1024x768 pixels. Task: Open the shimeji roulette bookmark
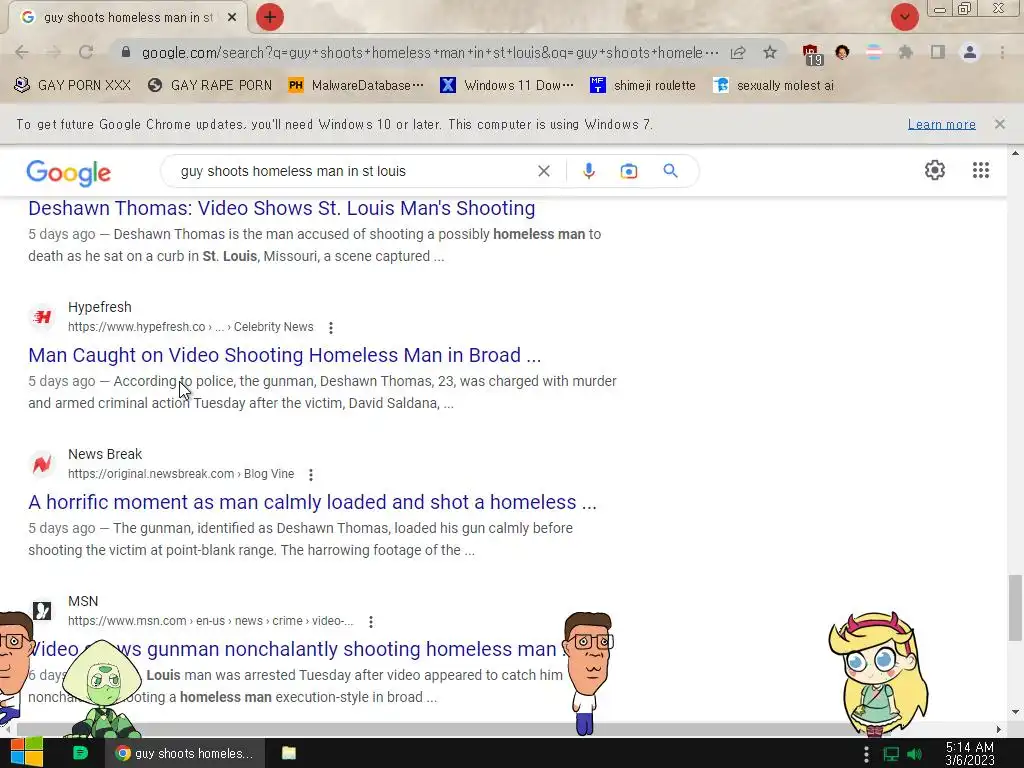point(643,86)
